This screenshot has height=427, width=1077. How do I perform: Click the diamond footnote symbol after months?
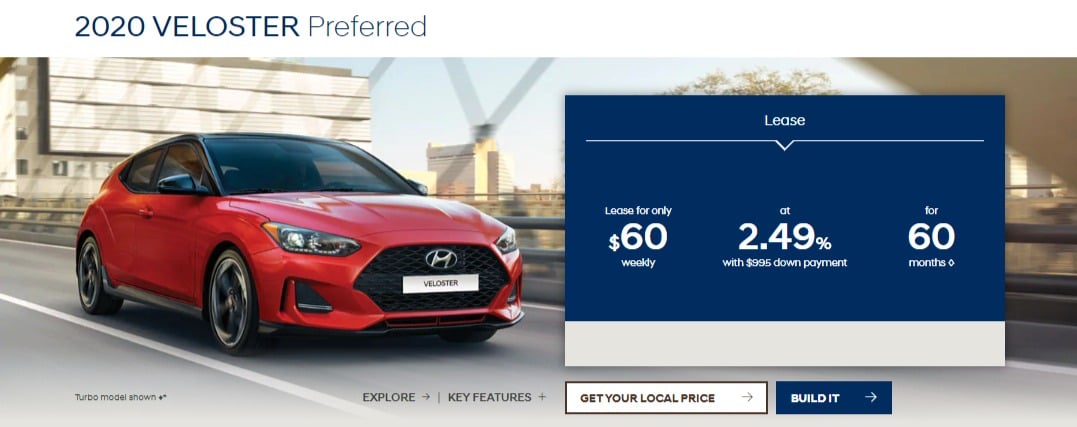pyautogui.click(x=951, y=263)
